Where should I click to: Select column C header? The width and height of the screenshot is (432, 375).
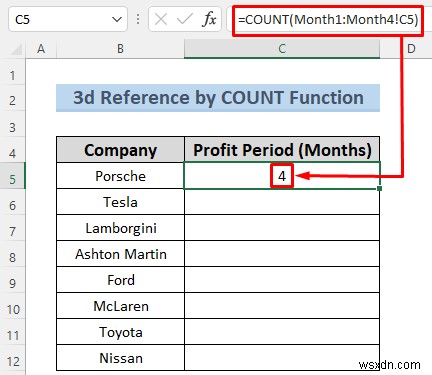[x=282, y=49]
